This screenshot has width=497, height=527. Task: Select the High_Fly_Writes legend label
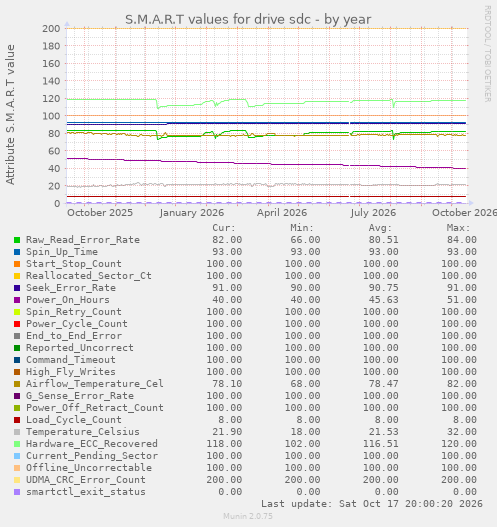[71, 372]
